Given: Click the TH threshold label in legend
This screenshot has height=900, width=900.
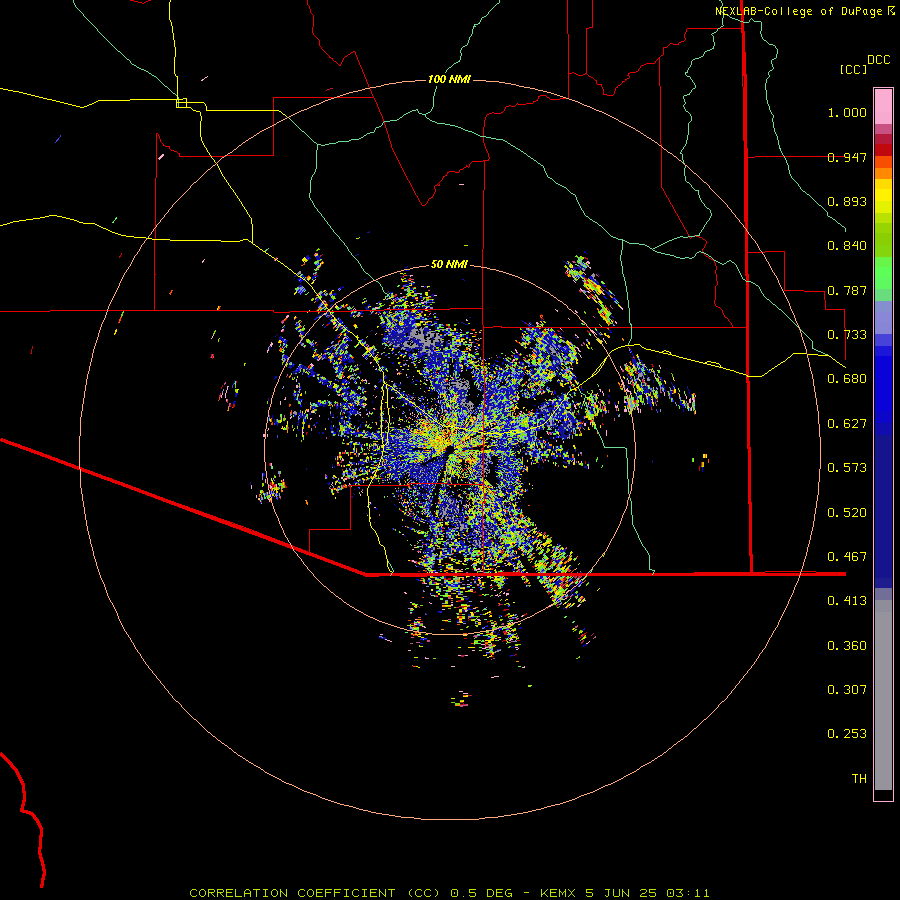Looking at the screenshot, I should 859,779.
